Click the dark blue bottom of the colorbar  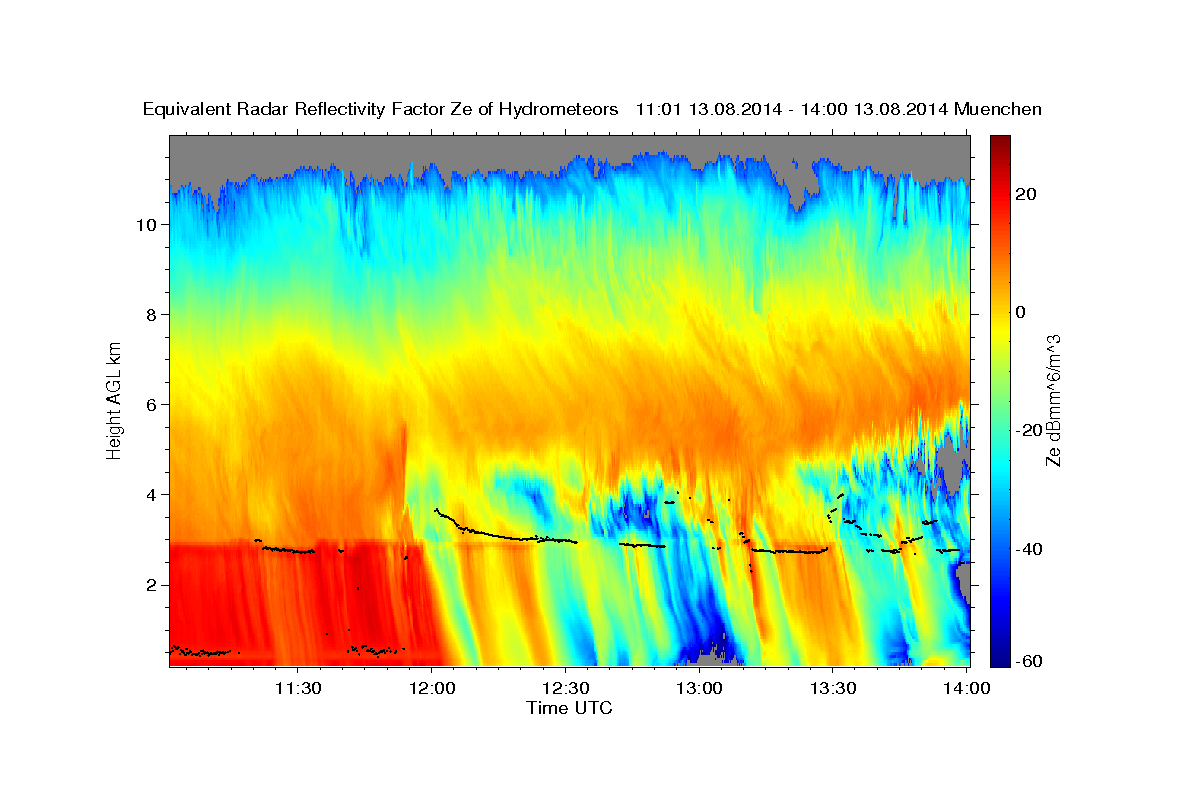coord(1000,658)
